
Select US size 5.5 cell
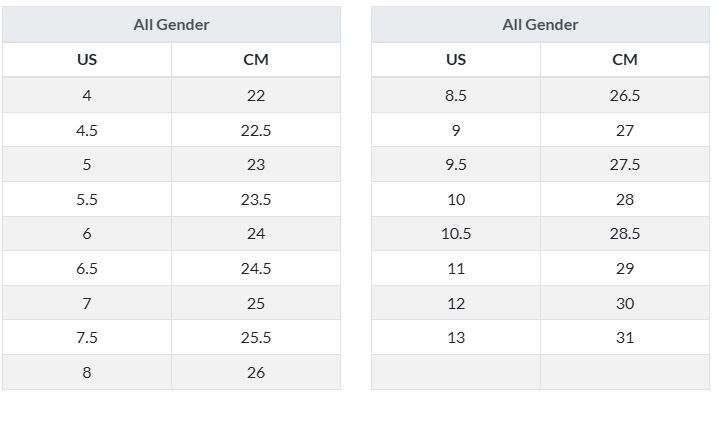(87, 199)
